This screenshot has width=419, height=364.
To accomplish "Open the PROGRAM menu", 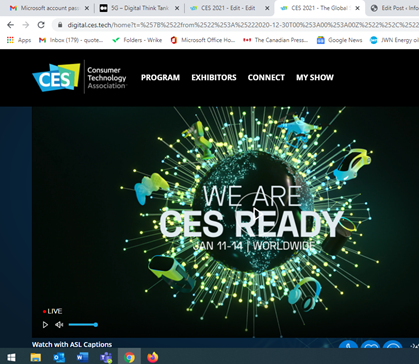I will pos(160,77).
